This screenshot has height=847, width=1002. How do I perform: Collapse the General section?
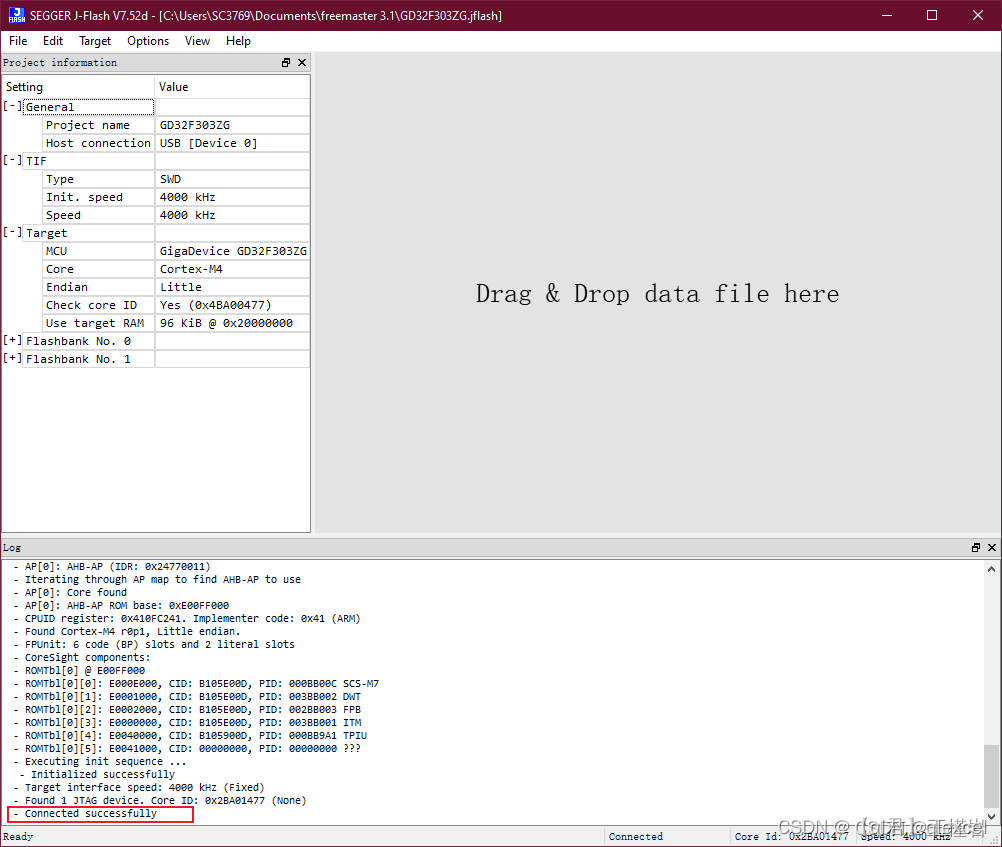coord(12,107)
